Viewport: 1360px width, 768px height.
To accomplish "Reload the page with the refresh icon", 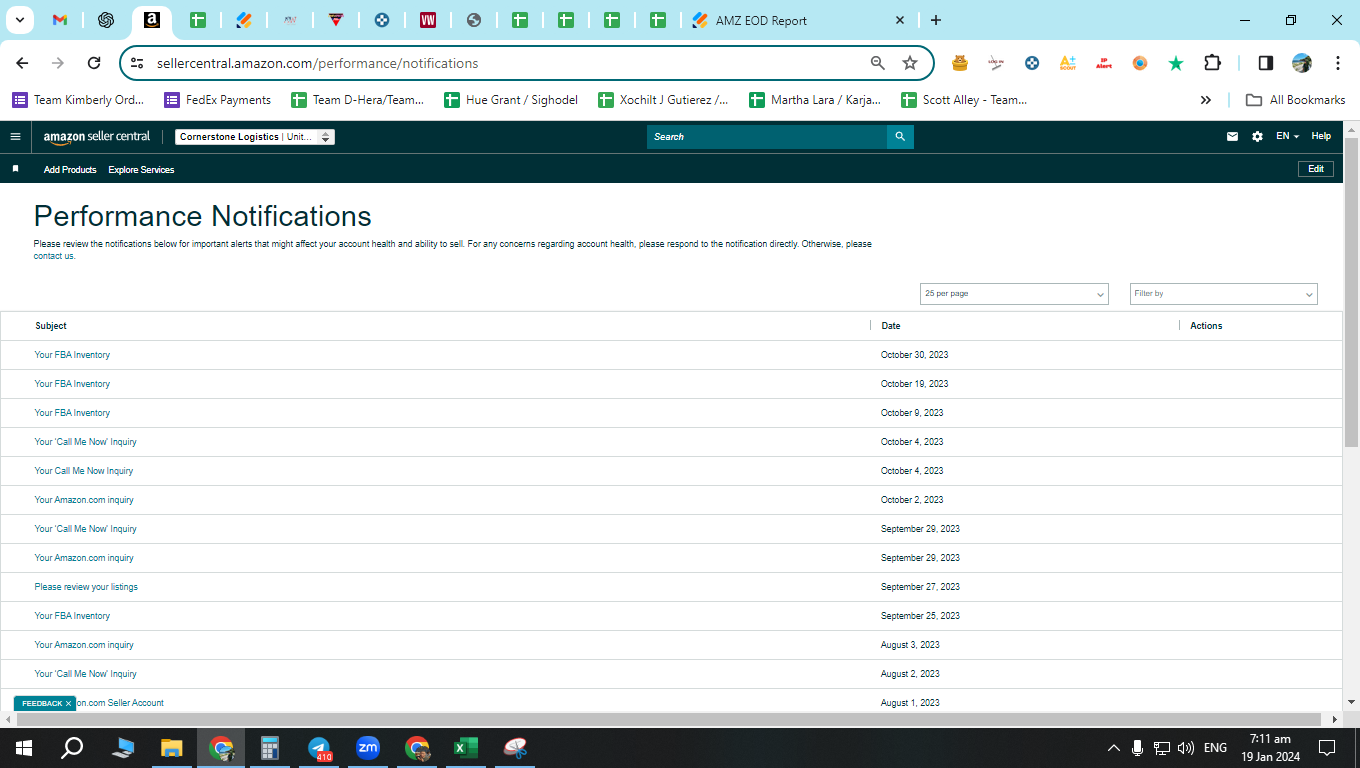I will (94, 63).
